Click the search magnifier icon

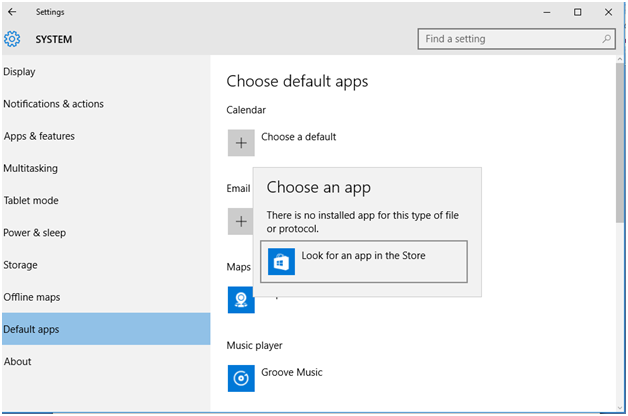click(606, 39)
